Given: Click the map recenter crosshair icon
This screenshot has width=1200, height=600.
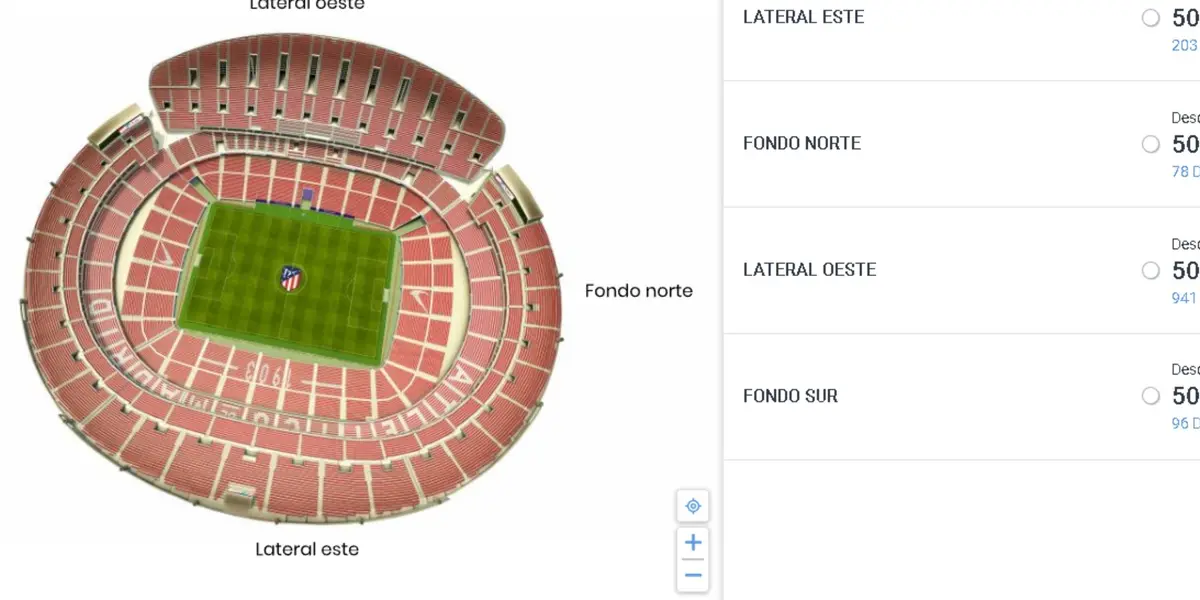Looking at the screenshot, I should point(693,506).
